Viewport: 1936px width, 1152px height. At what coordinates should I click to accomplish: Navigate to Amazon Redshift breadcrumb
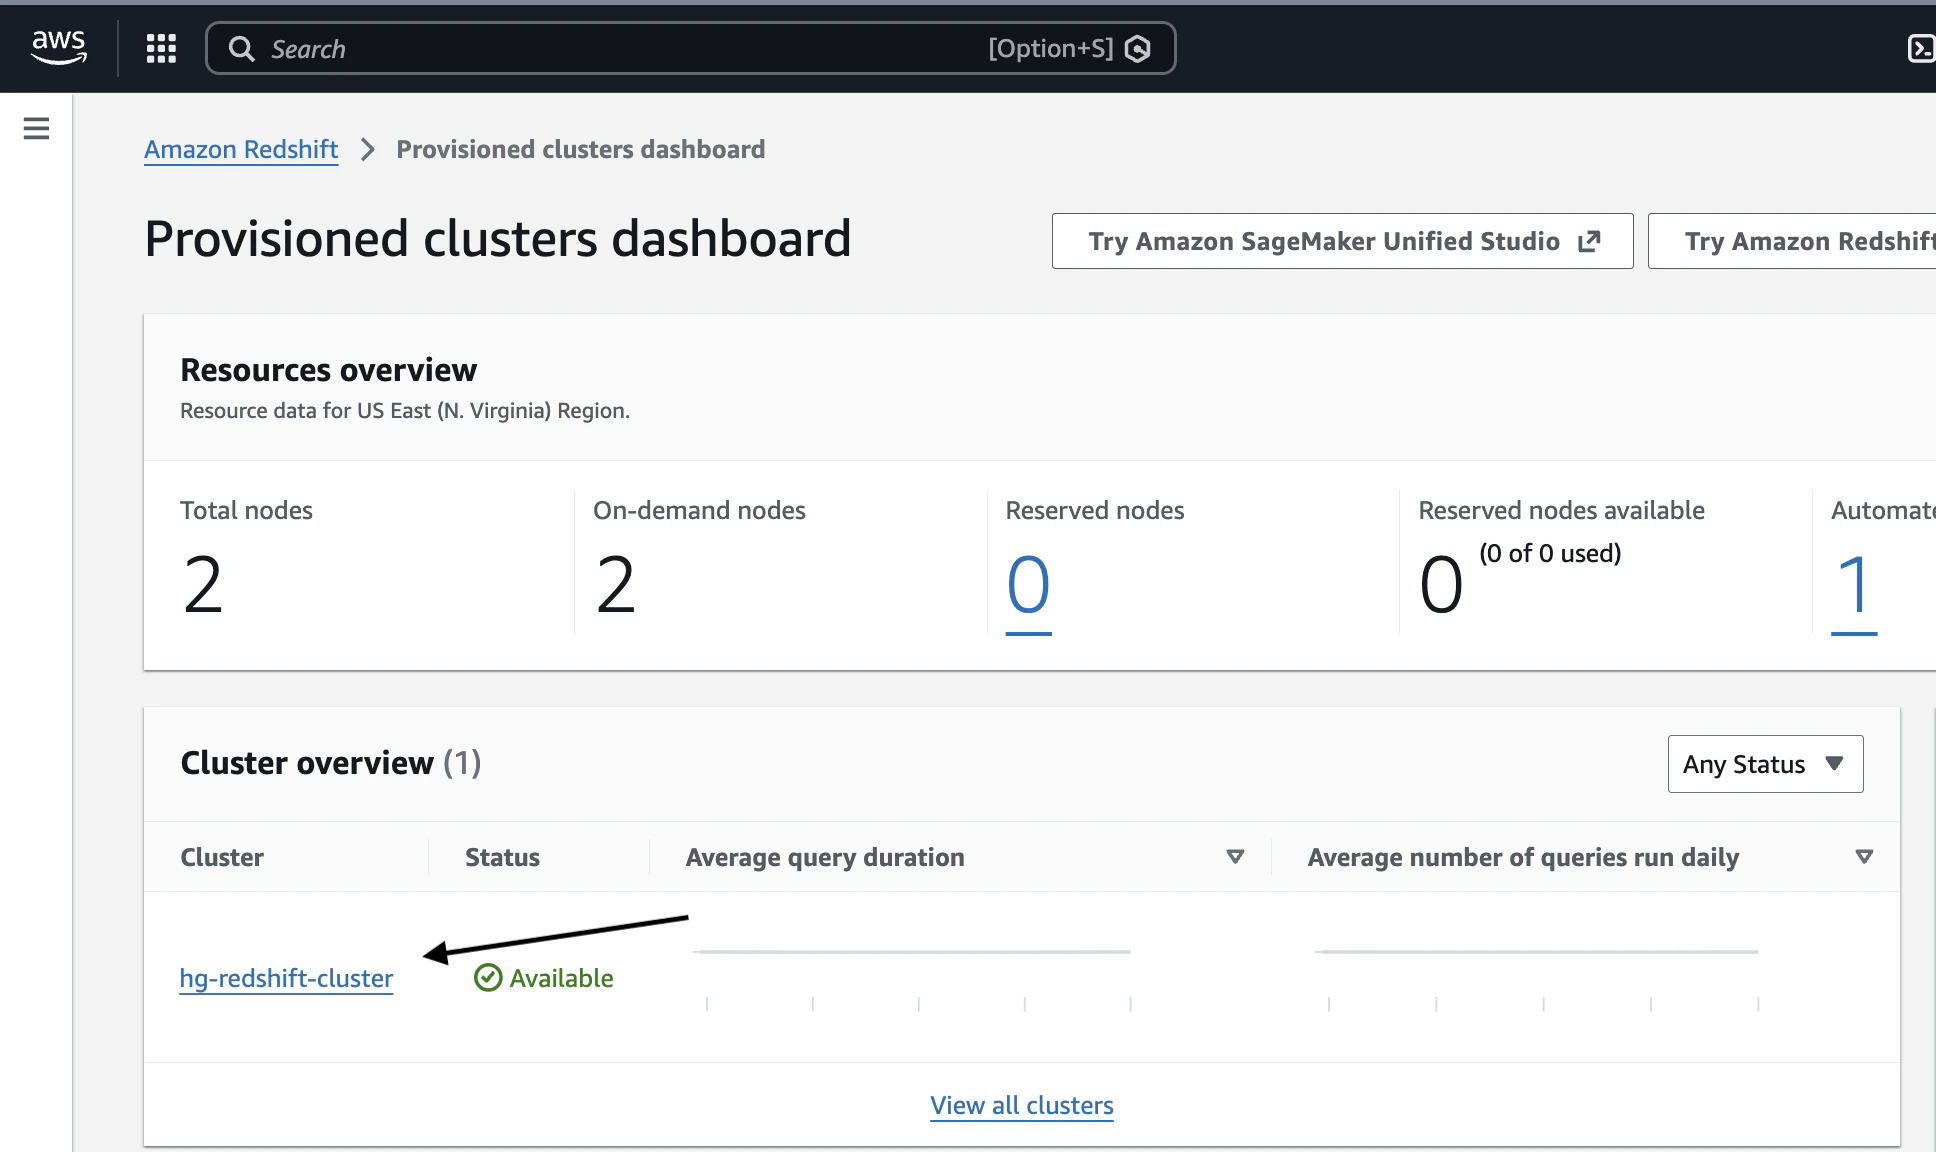point(240,149)
